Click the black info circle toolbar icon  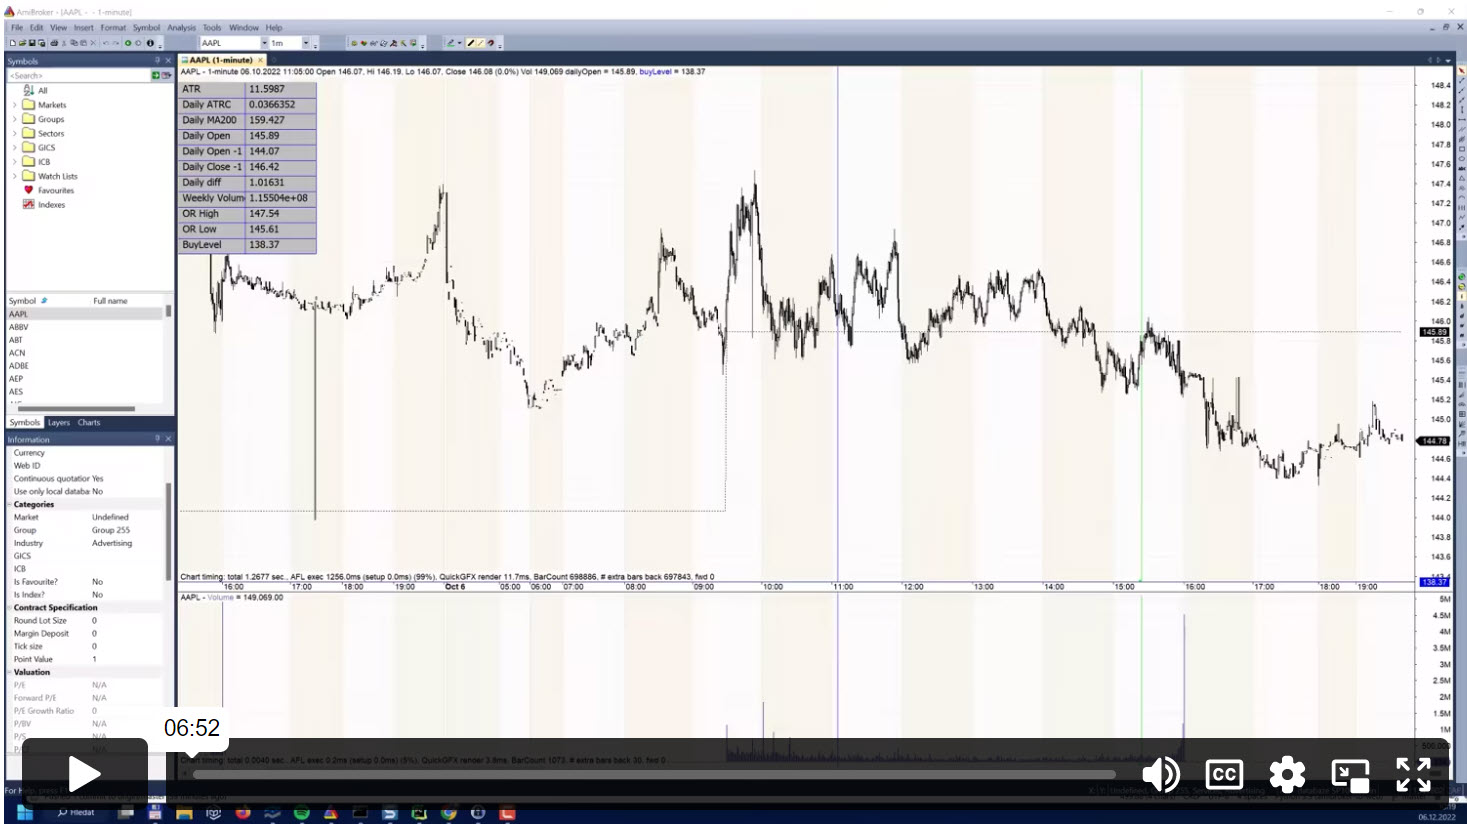coord(150,43)
